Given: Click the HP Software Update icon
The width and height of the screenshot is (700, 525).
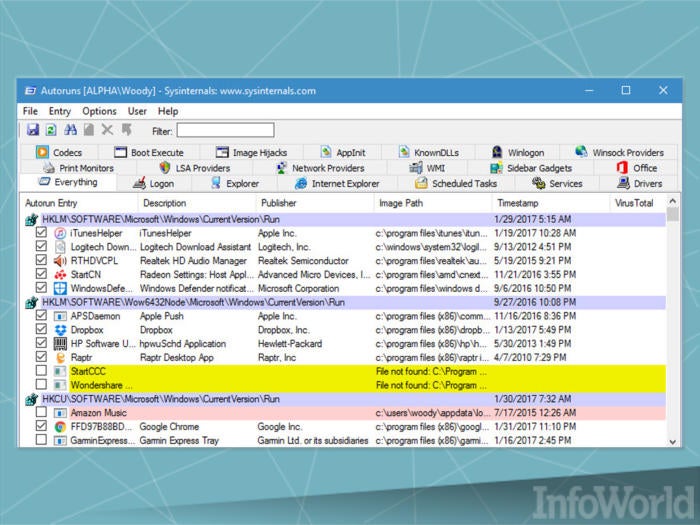Looking at the screenshot, I should [60, 344].
